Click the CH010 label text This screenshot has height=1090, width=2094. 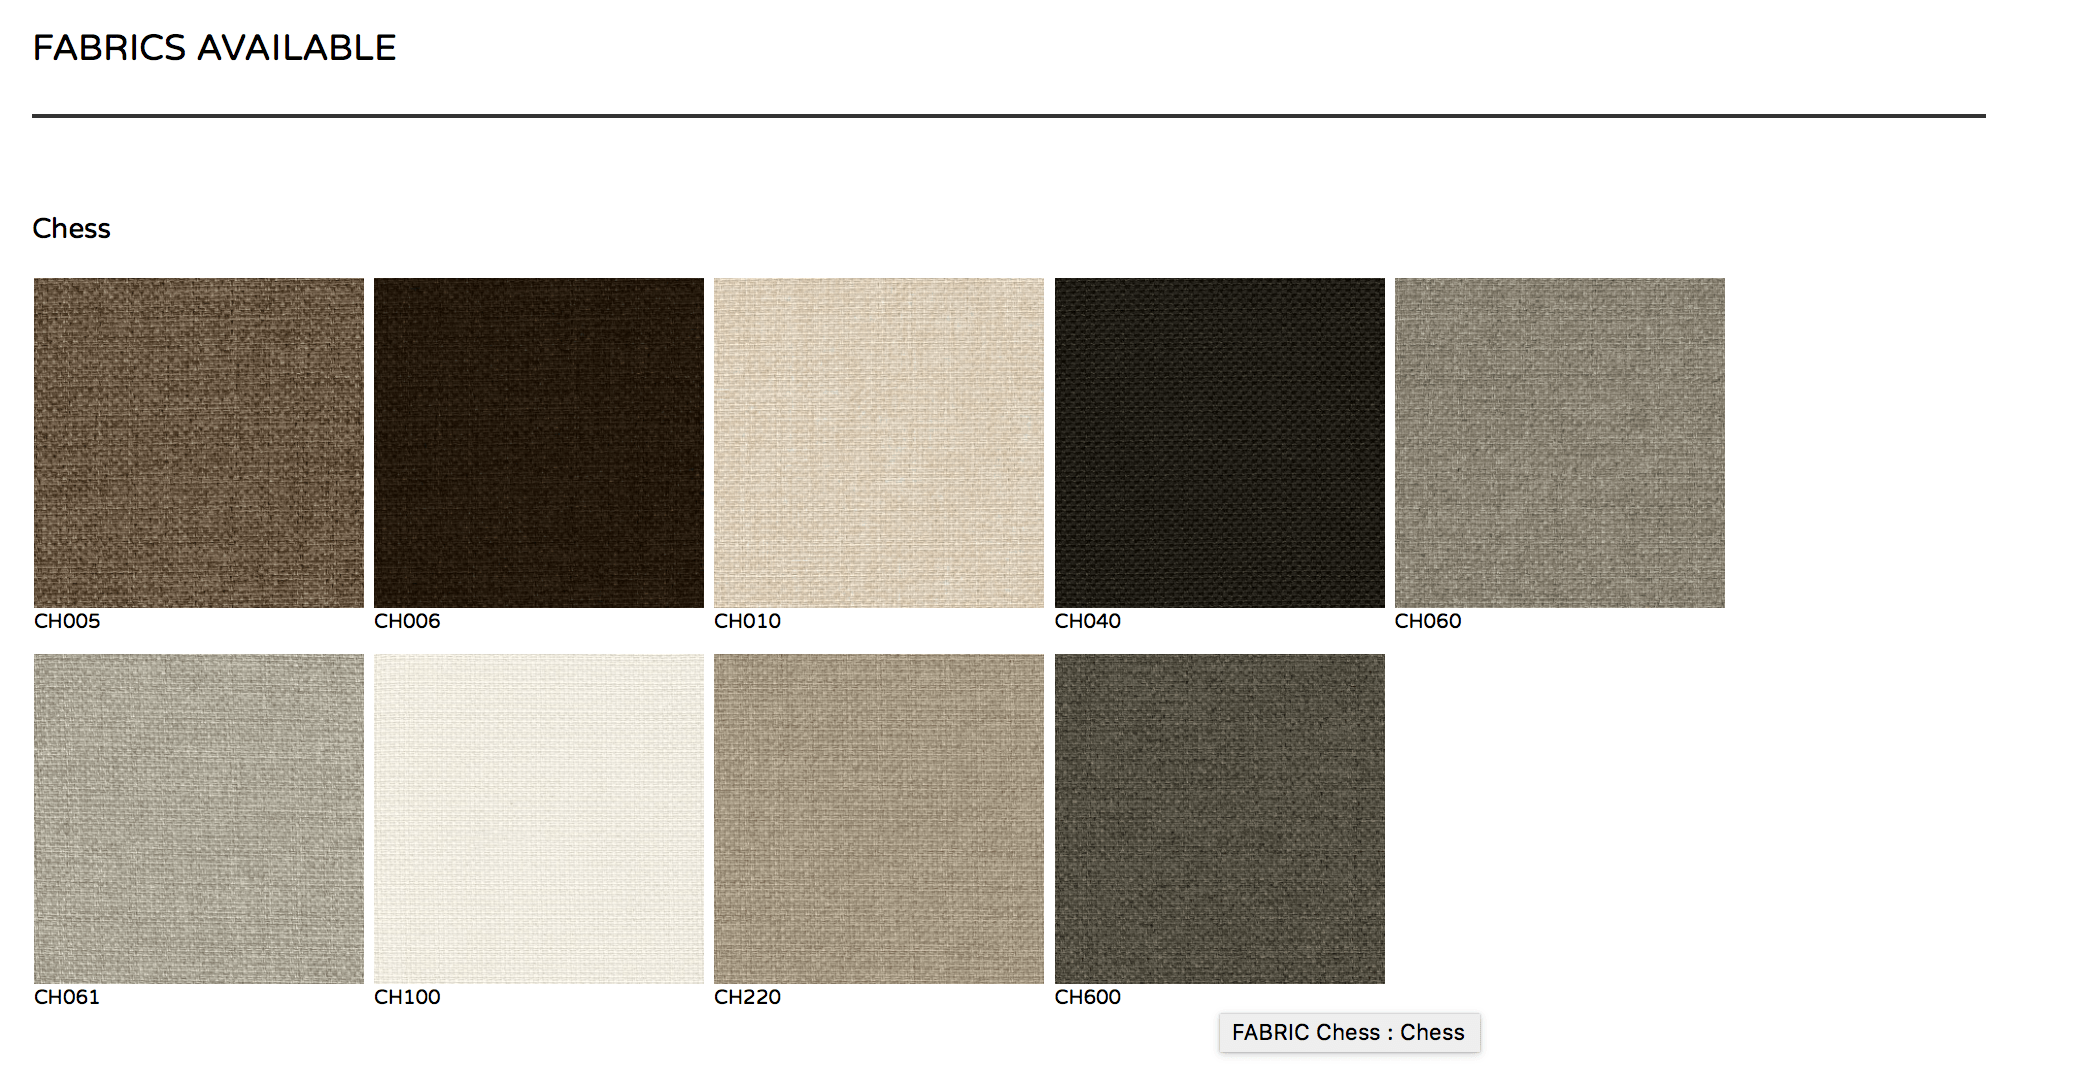click(747, 621)
